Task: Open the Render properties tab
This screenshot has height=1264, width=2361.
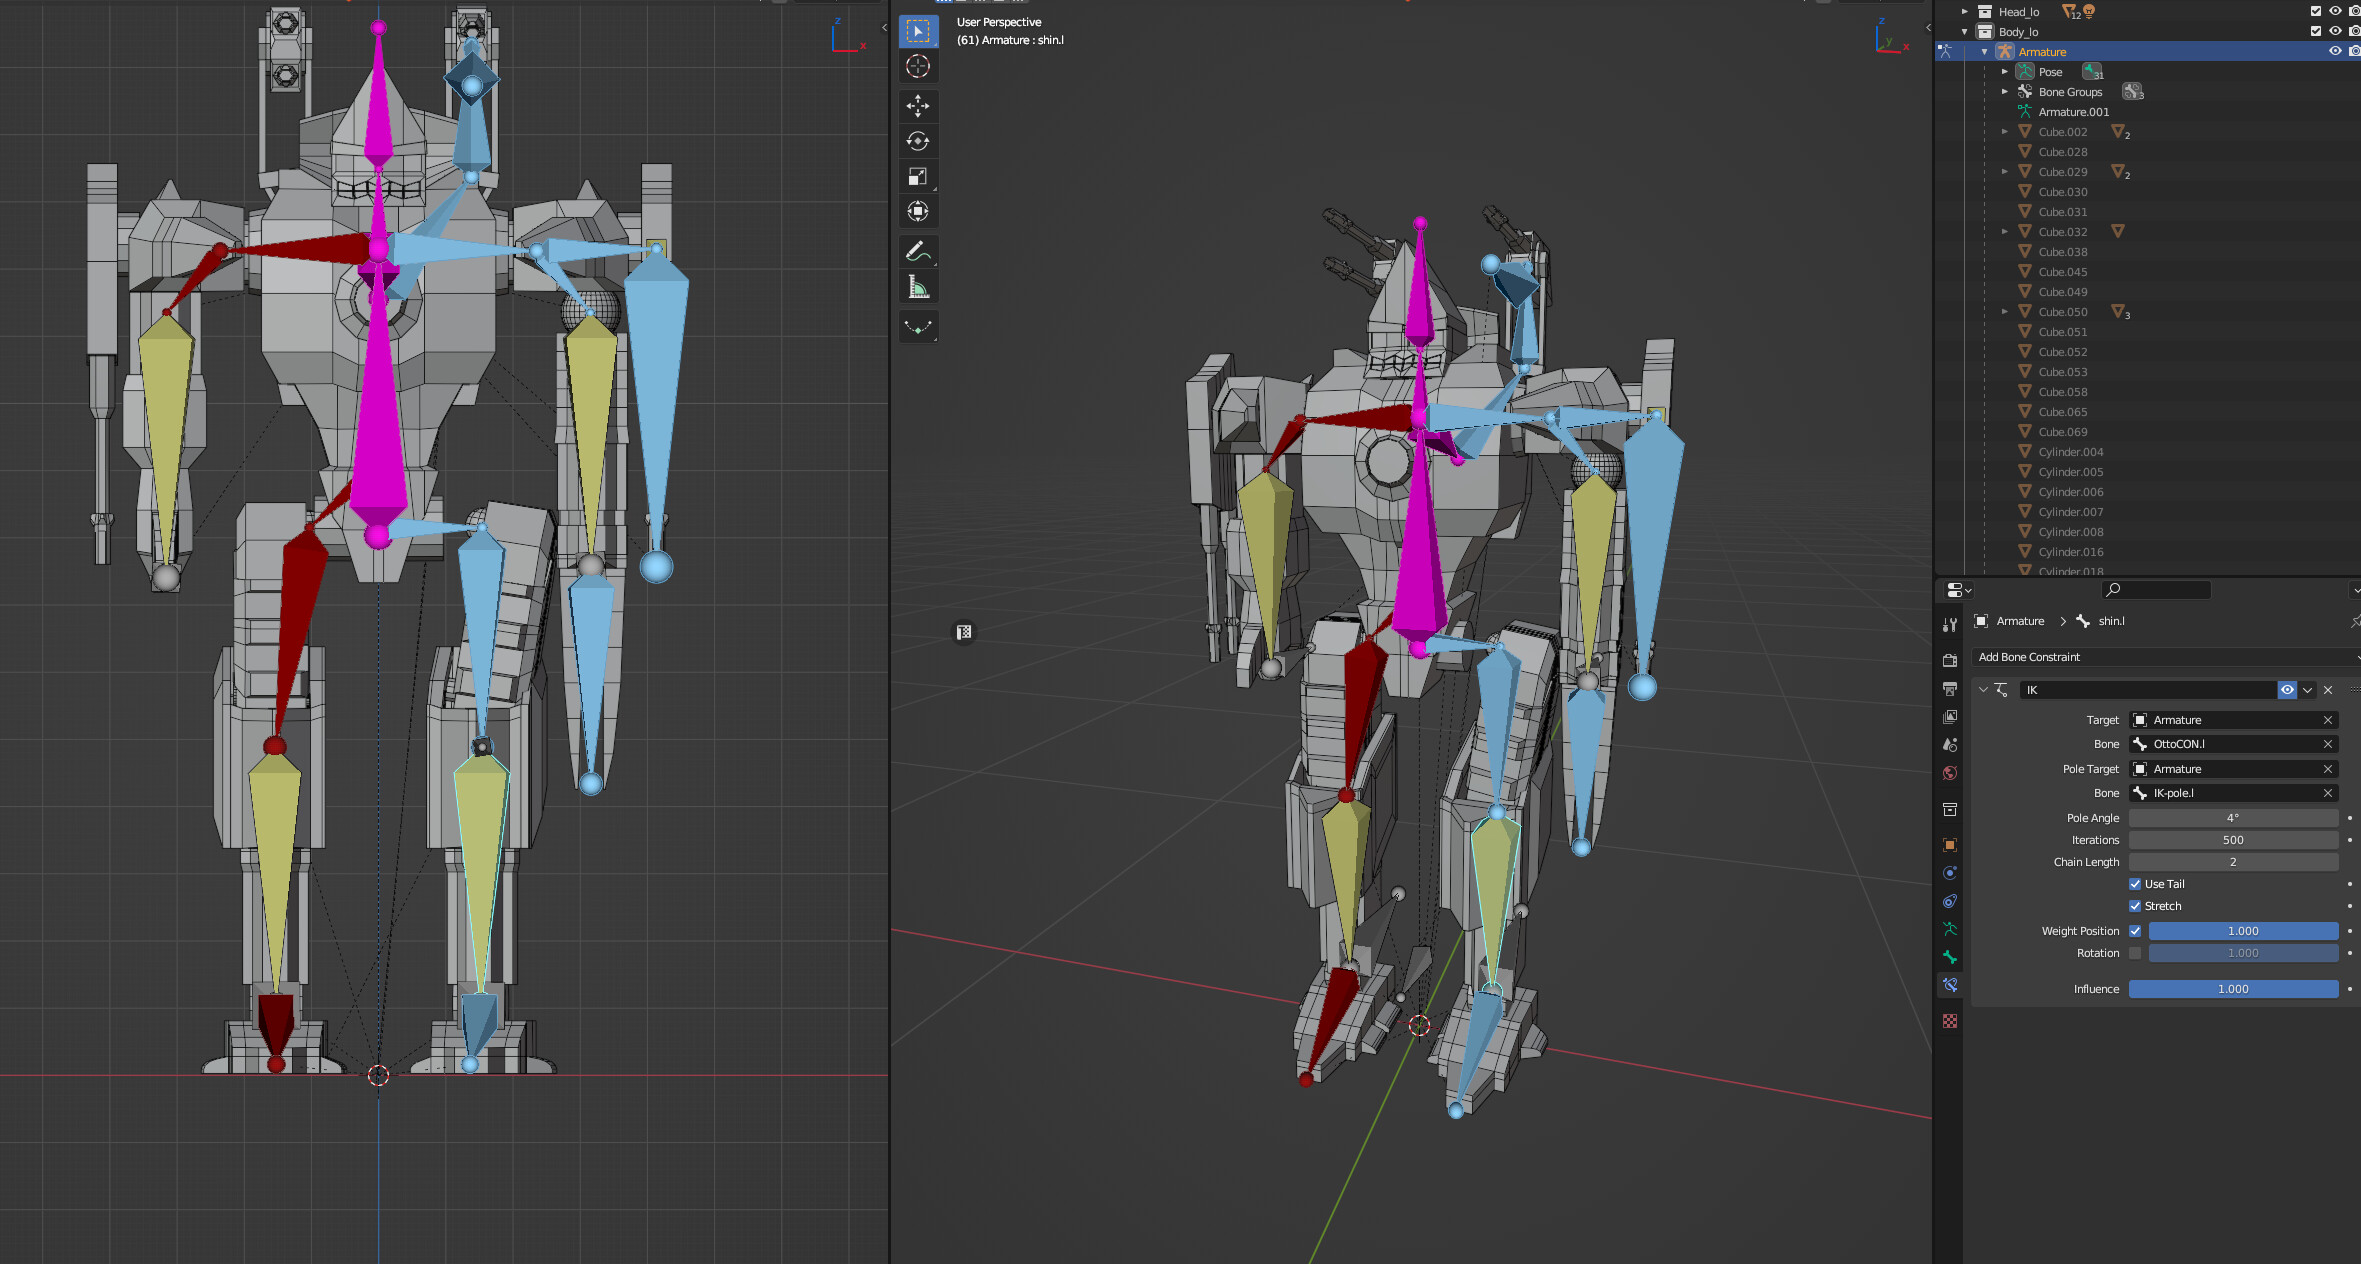Action: (1949, 661)
